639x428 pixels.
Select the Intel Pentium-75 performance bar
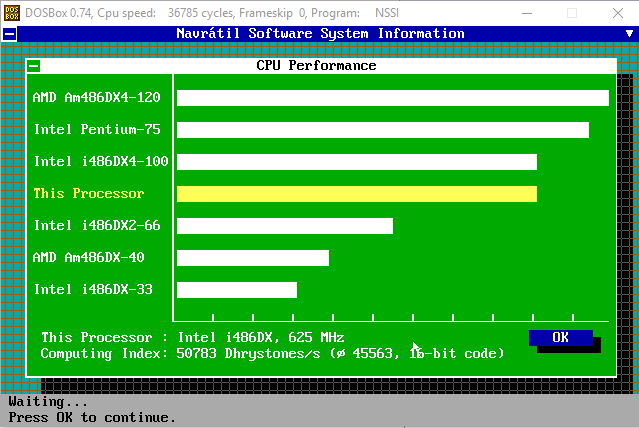coord(382,130)
